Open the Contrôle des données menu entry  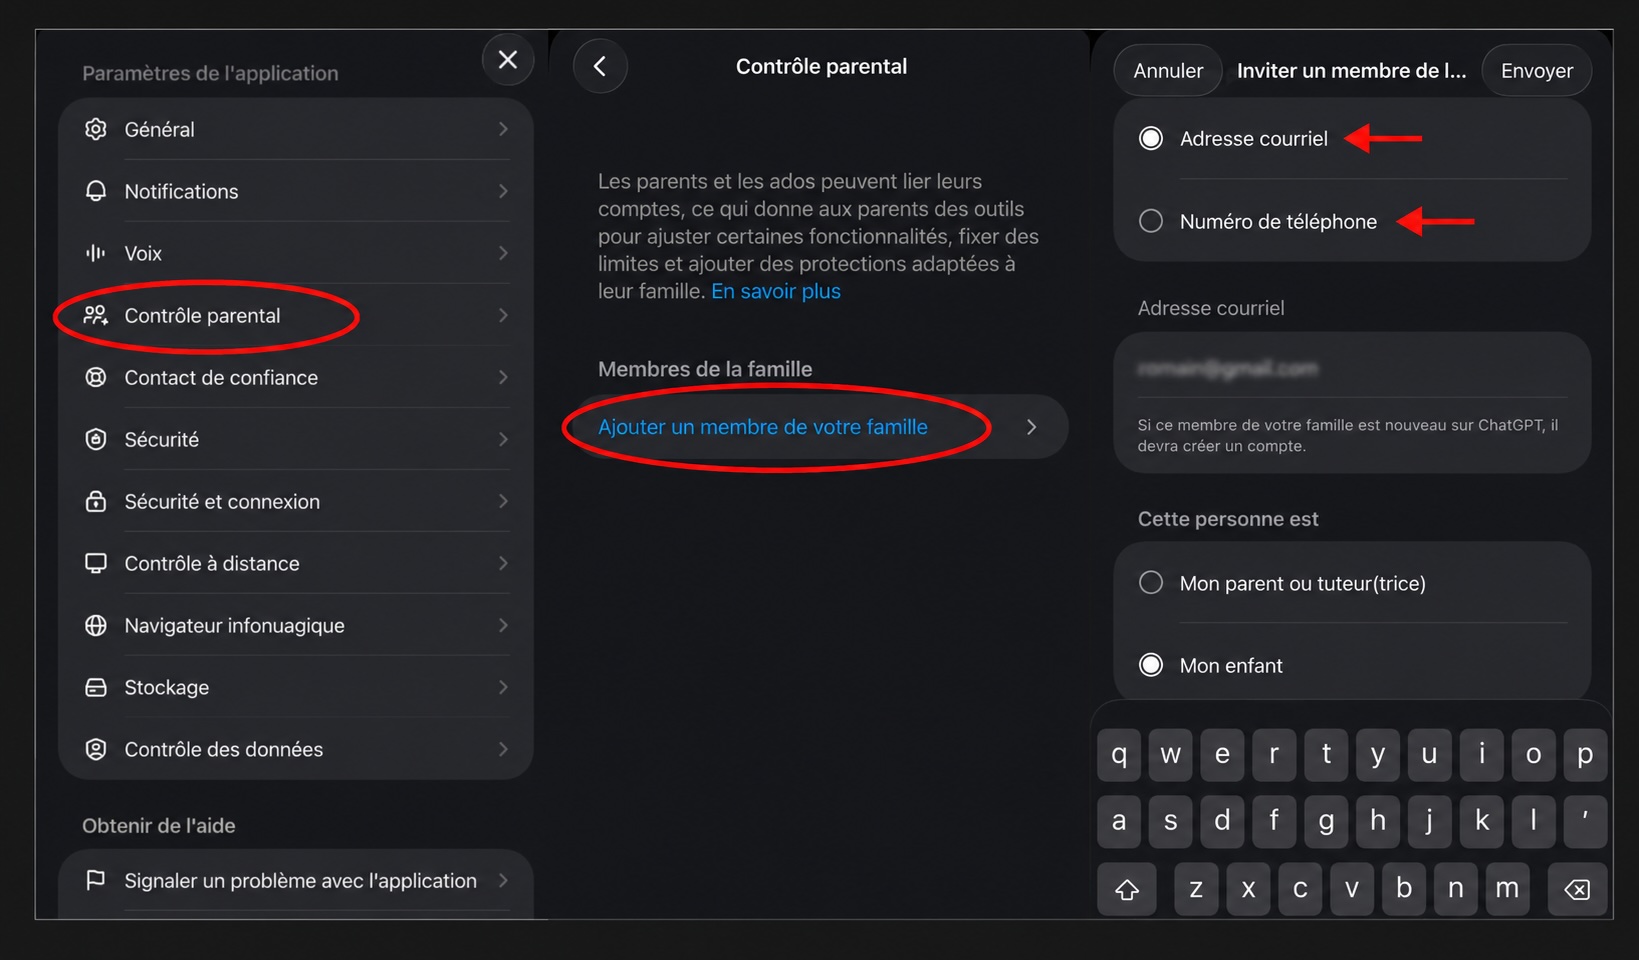[x=296, y=749]
